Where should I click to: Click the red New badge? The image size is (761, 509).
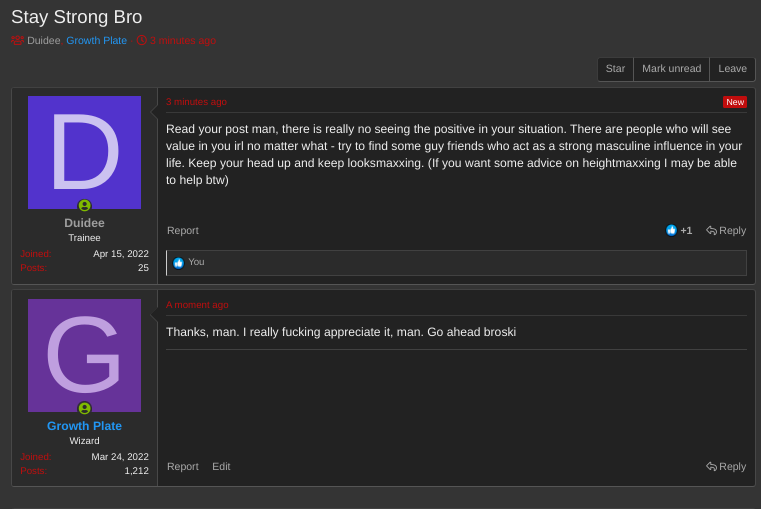[x=735, y=102]
